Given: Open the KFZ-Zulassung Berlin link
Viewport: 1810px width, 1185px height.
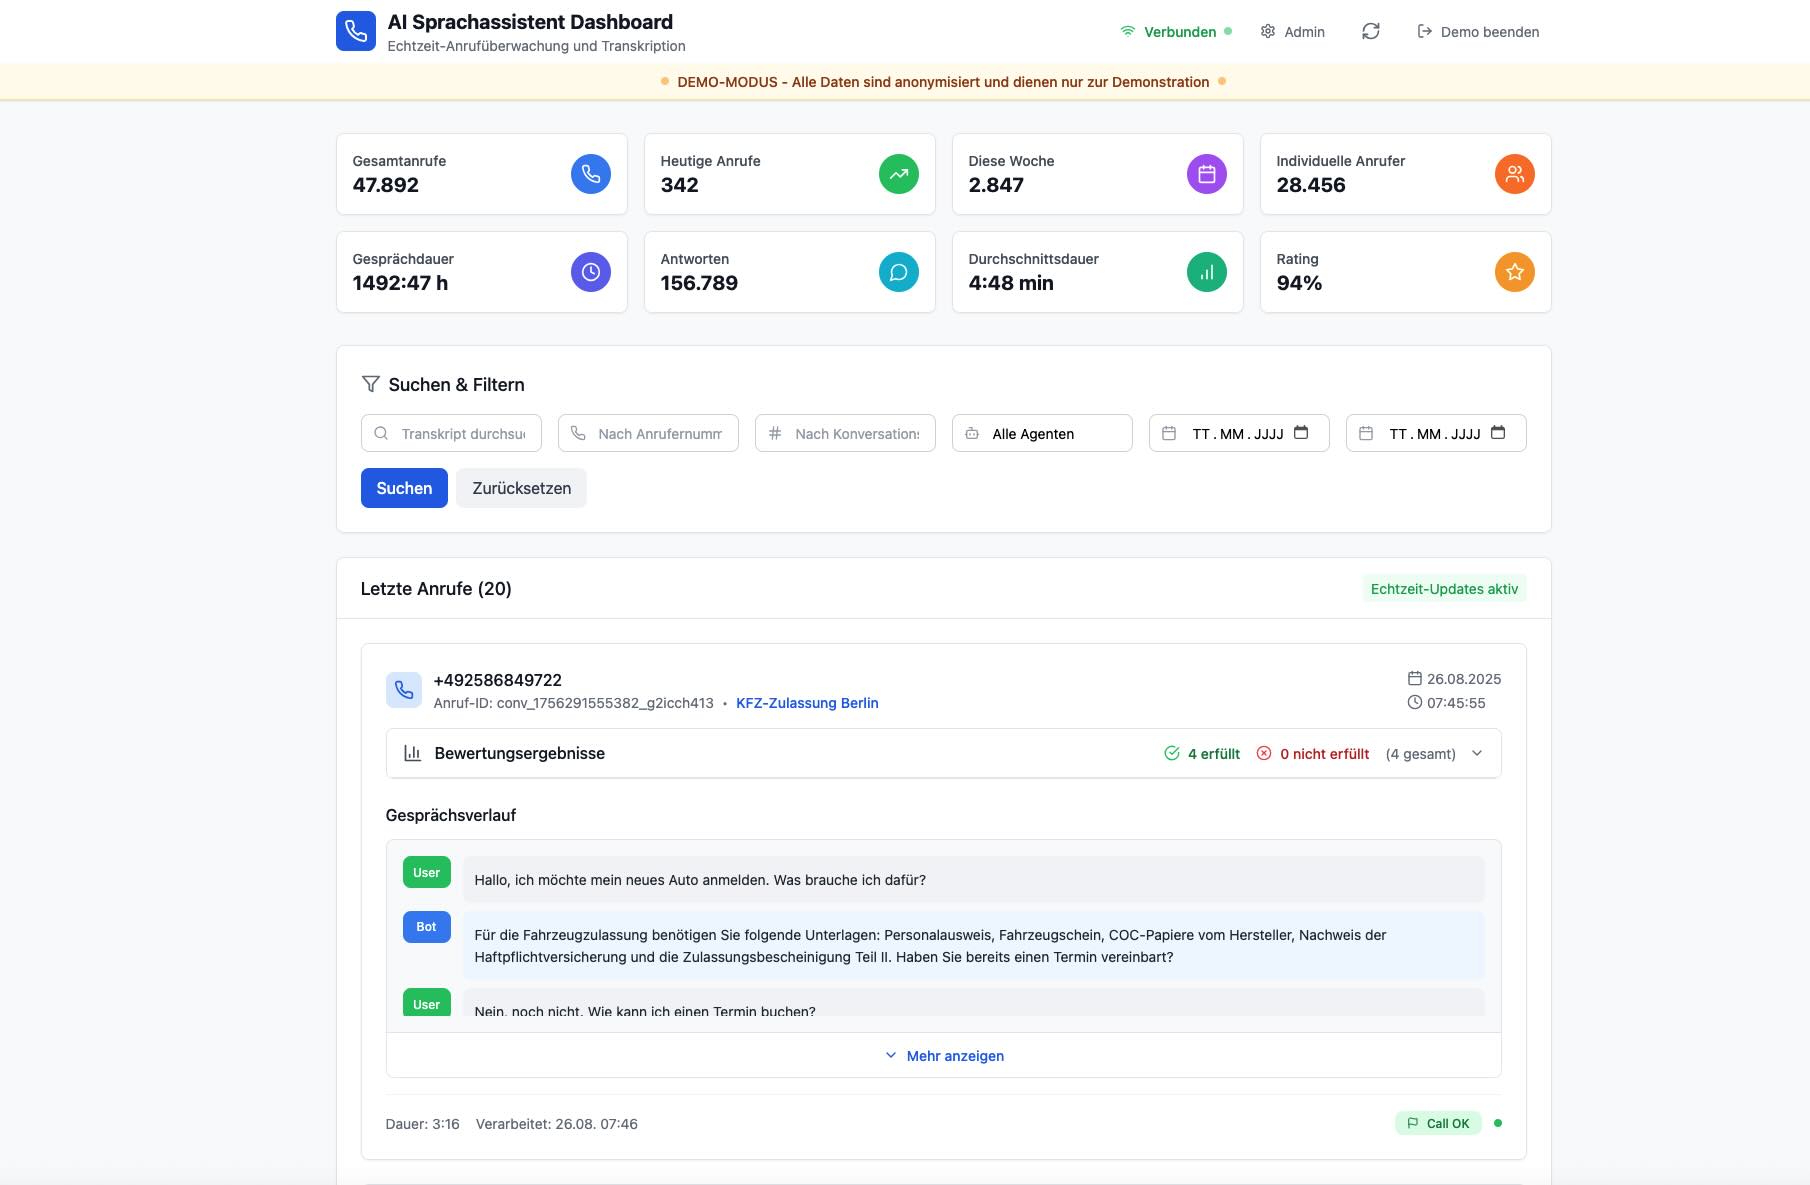Looking at the screenshot, I should (x=807, y=703).
